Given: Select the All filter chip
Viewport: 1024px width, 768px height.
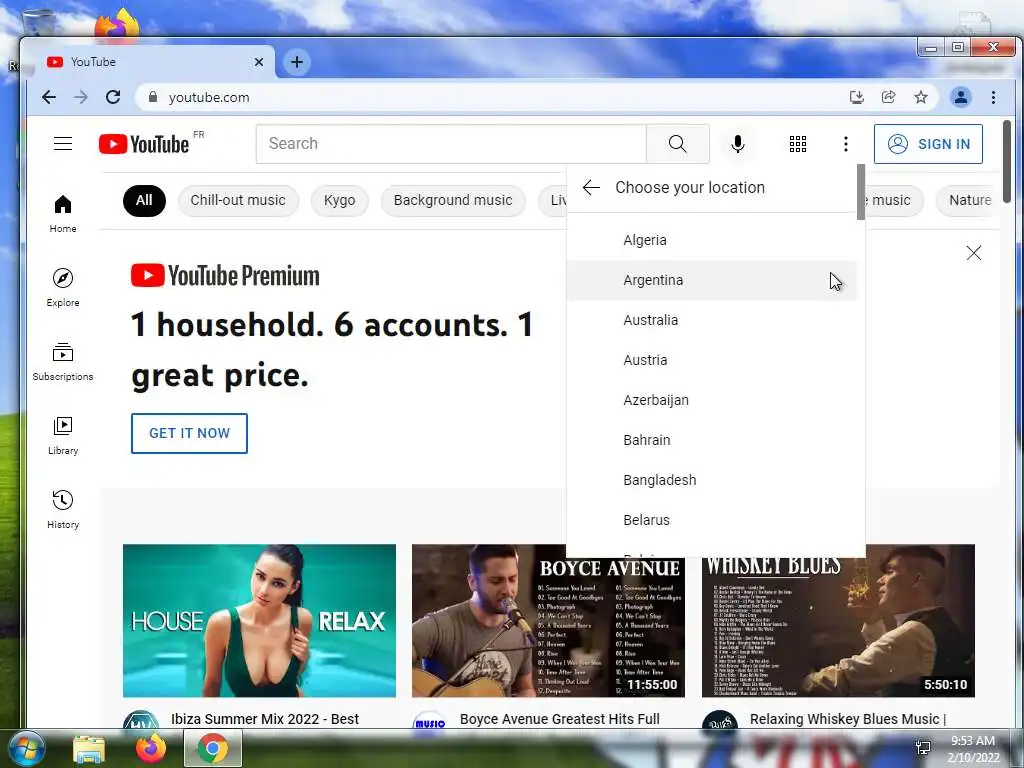Looking at the screenshot, I should [144, 200].
